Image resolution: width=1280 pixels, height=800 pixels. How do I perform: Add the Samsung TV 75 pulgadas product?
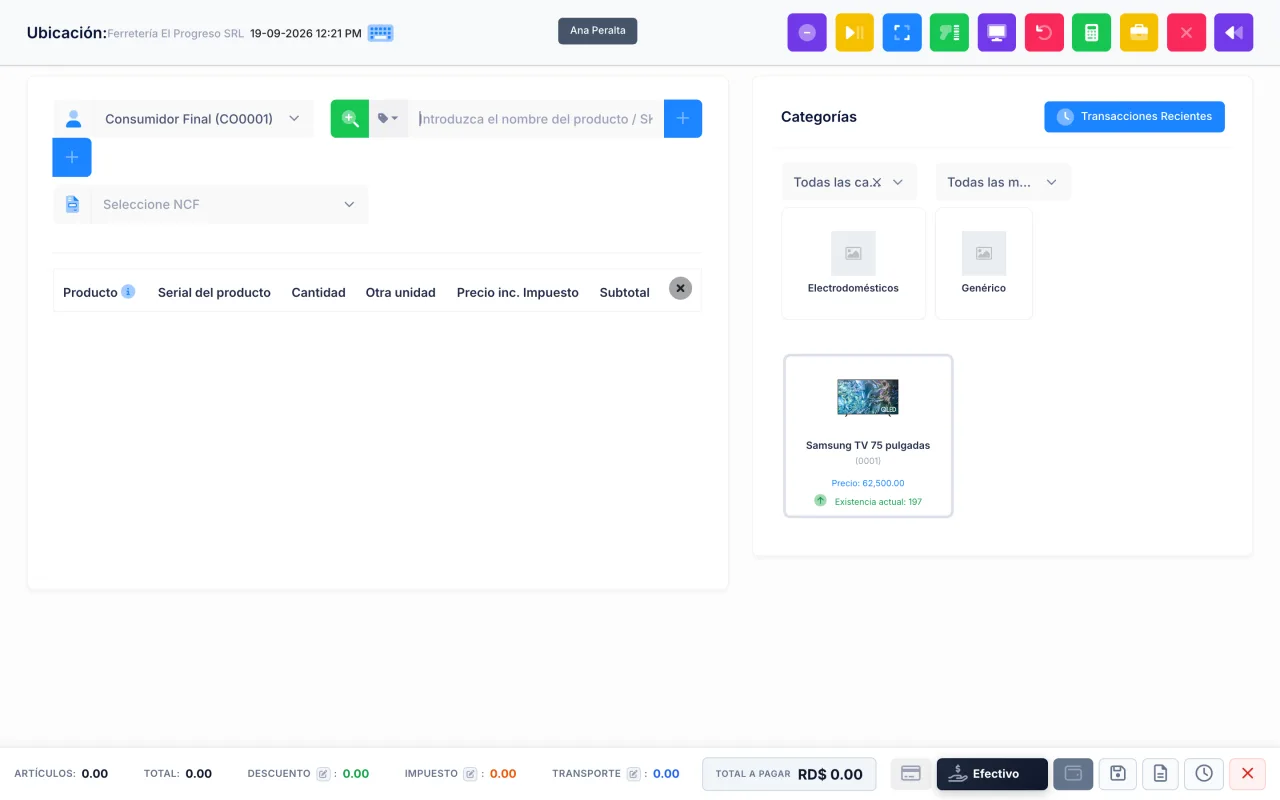tap(868, 436)
